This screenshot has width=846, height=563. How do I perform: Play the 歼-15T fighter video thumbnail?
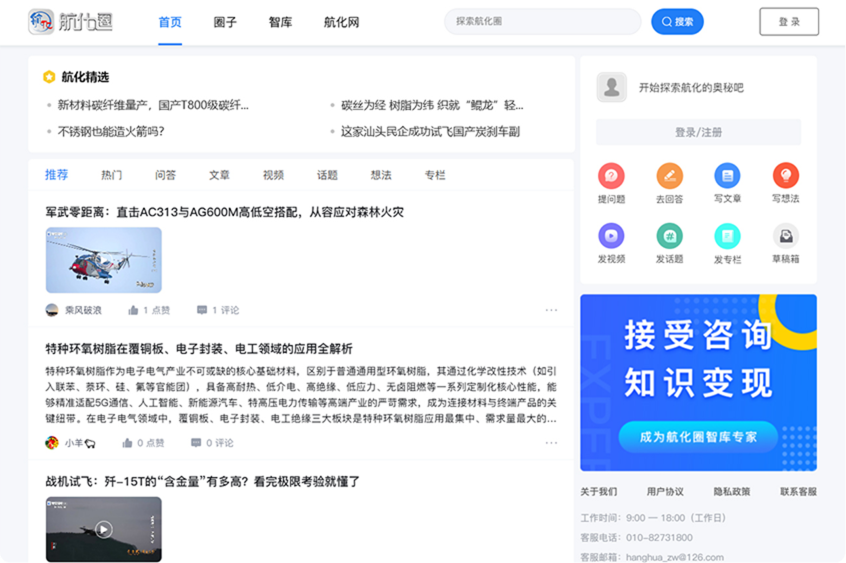click(104, 529)
